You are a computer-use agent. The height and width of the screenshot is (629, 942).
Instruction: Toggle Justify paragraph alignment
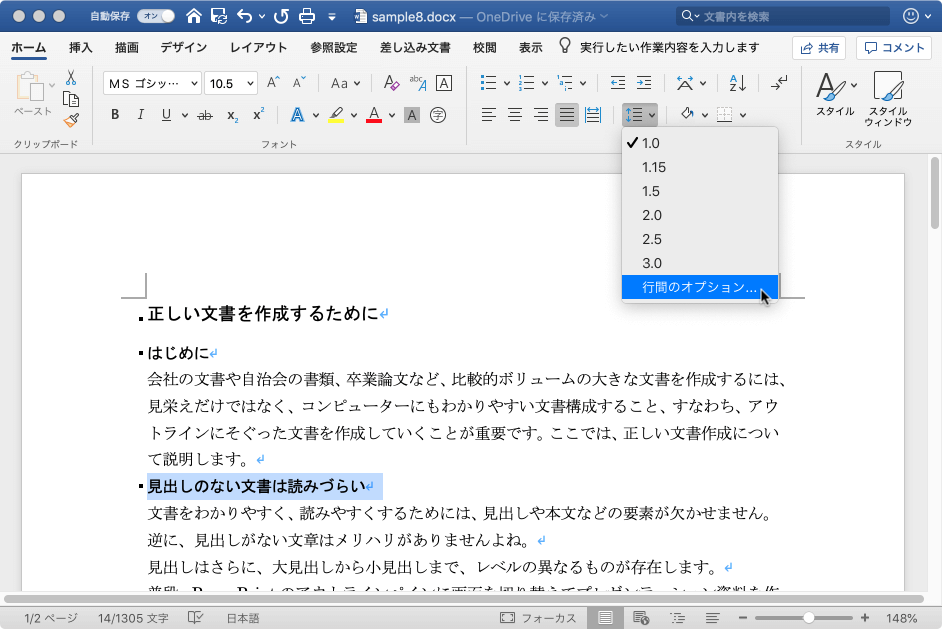coord(567,115)
